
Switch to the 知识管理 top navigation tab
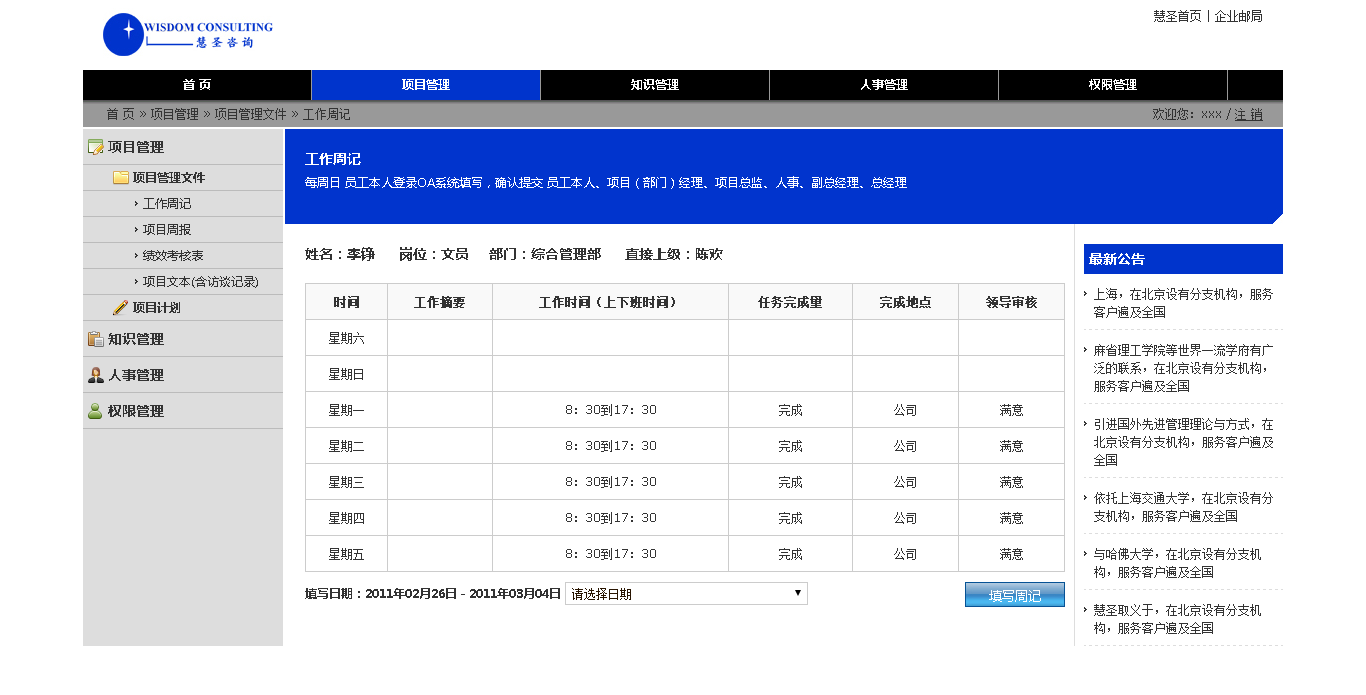tap(654, 85)
